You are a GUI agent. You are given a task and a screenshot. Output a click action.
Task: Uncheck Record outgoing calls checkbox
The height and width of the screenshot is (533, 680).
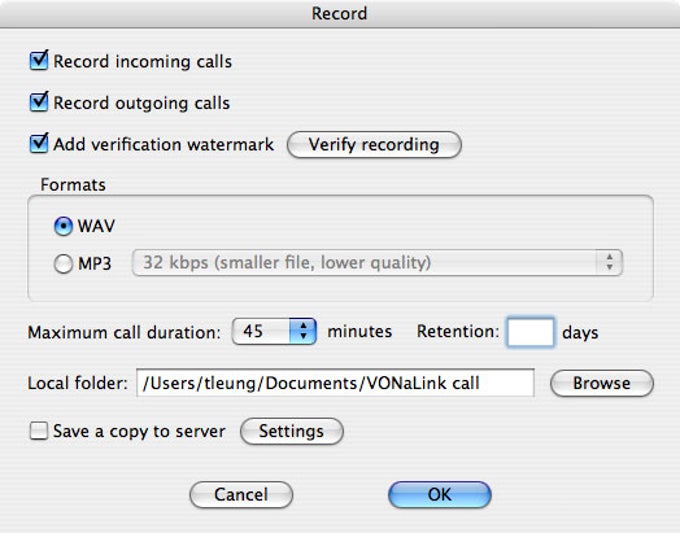[39, 102]
